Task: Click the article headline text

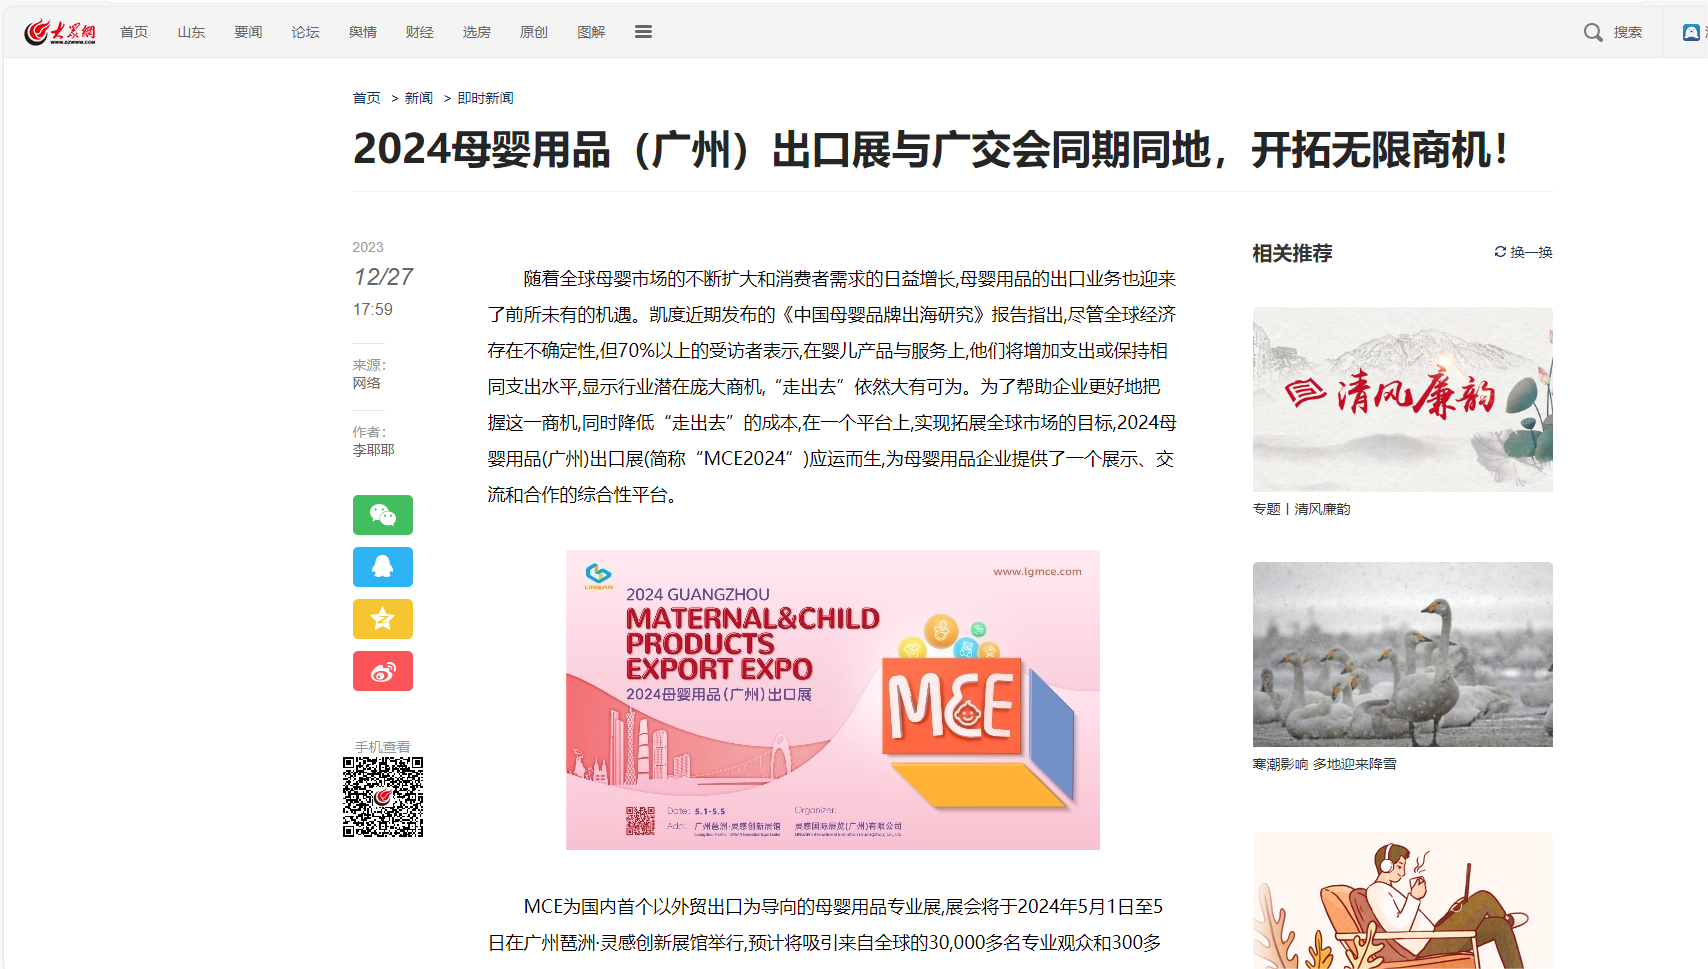Action: [930, 150]
